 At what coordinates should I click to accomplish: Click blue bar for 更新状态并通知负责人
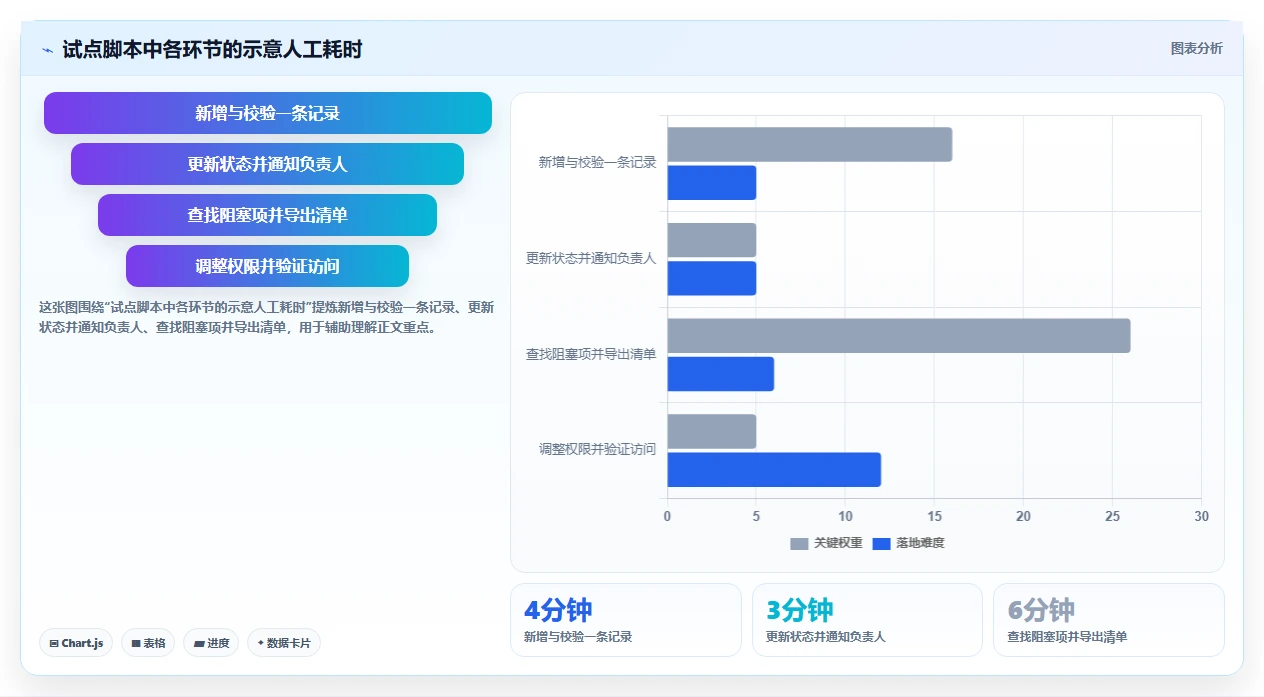point(712,278)
